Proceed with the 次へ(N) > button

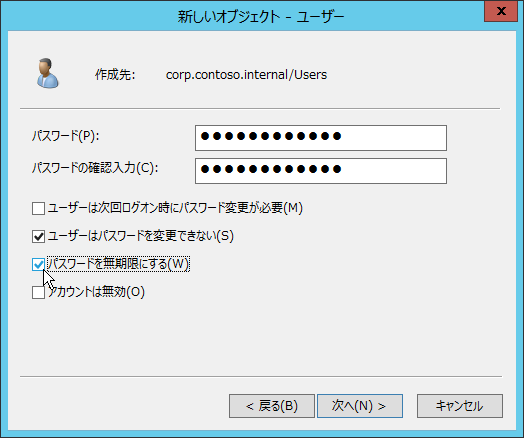click(360, 406)
